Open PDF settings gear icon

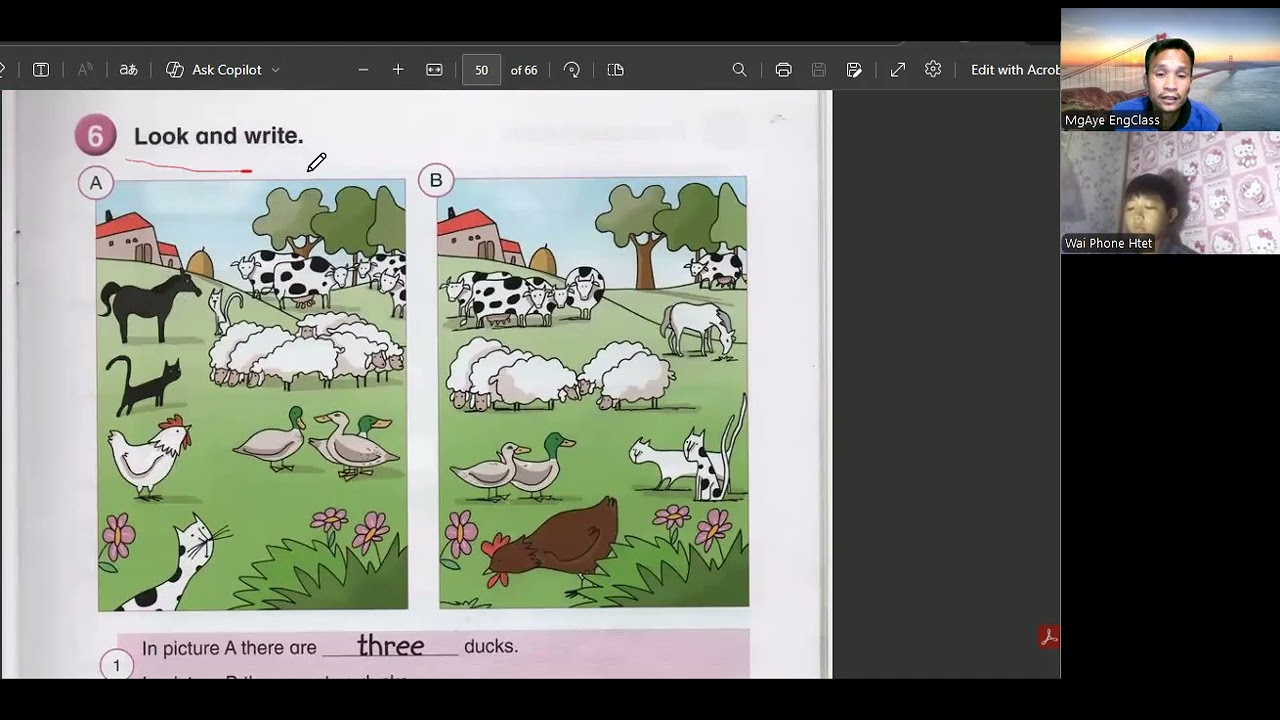point(933,69)
